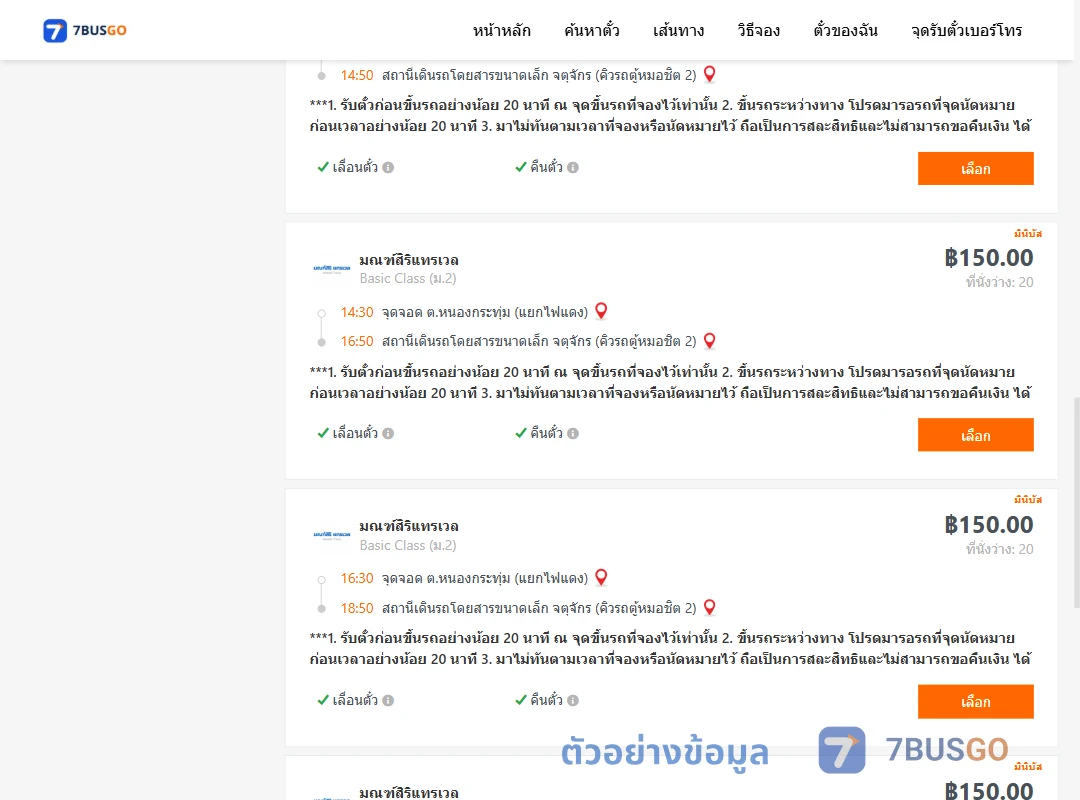This screenshot has height=800, width=1080.
Task: Click info icon beside เลื่อนตั๋ว in top card
Action: [x=388, y=167]
